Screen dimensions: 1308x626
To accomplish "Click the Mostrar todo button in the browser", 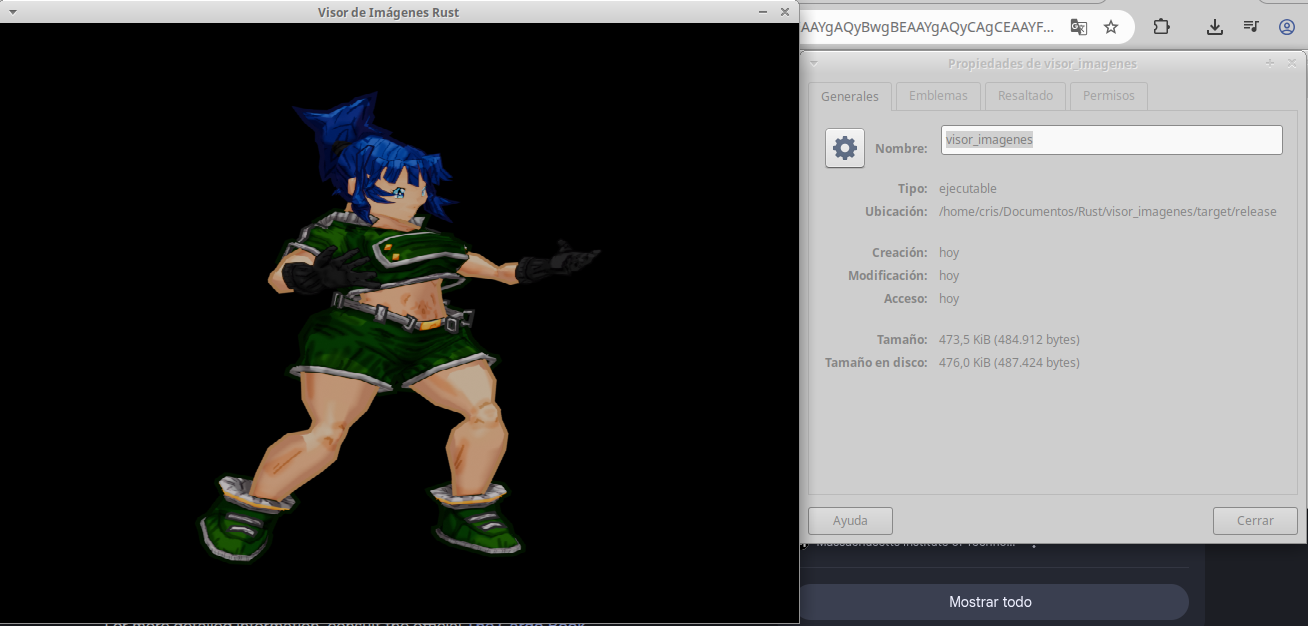I will (990, 602).
